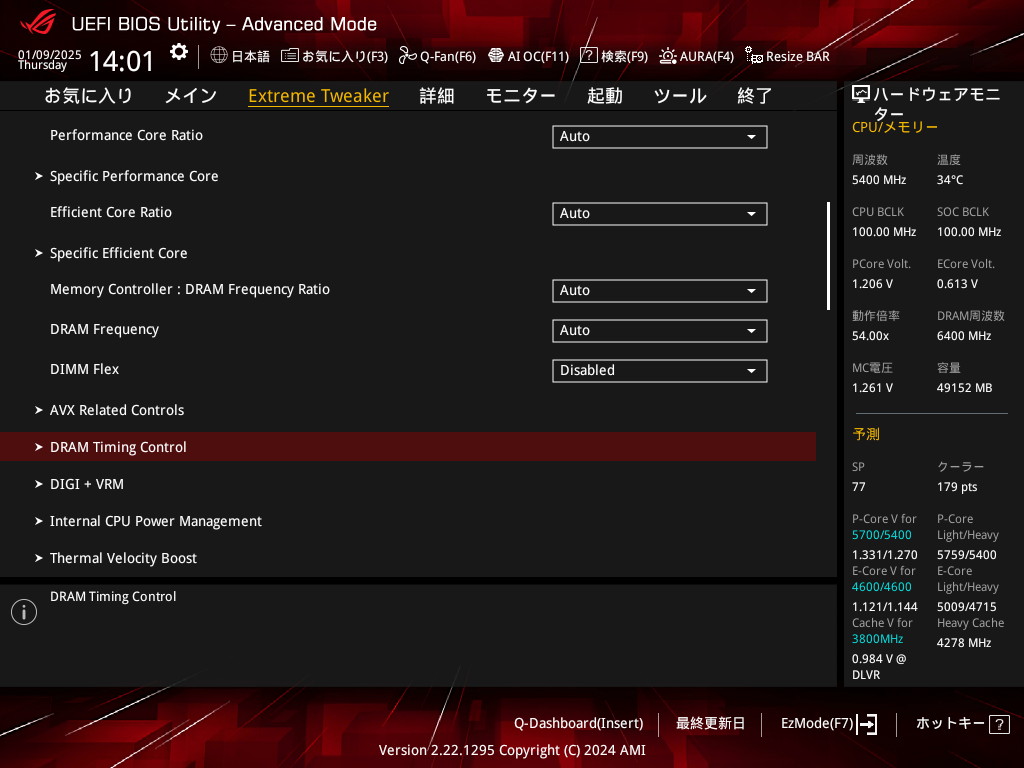Expand the DRAM Timing Control submenu
This screenshot has height=768, width=1024.
pos(118,447)
